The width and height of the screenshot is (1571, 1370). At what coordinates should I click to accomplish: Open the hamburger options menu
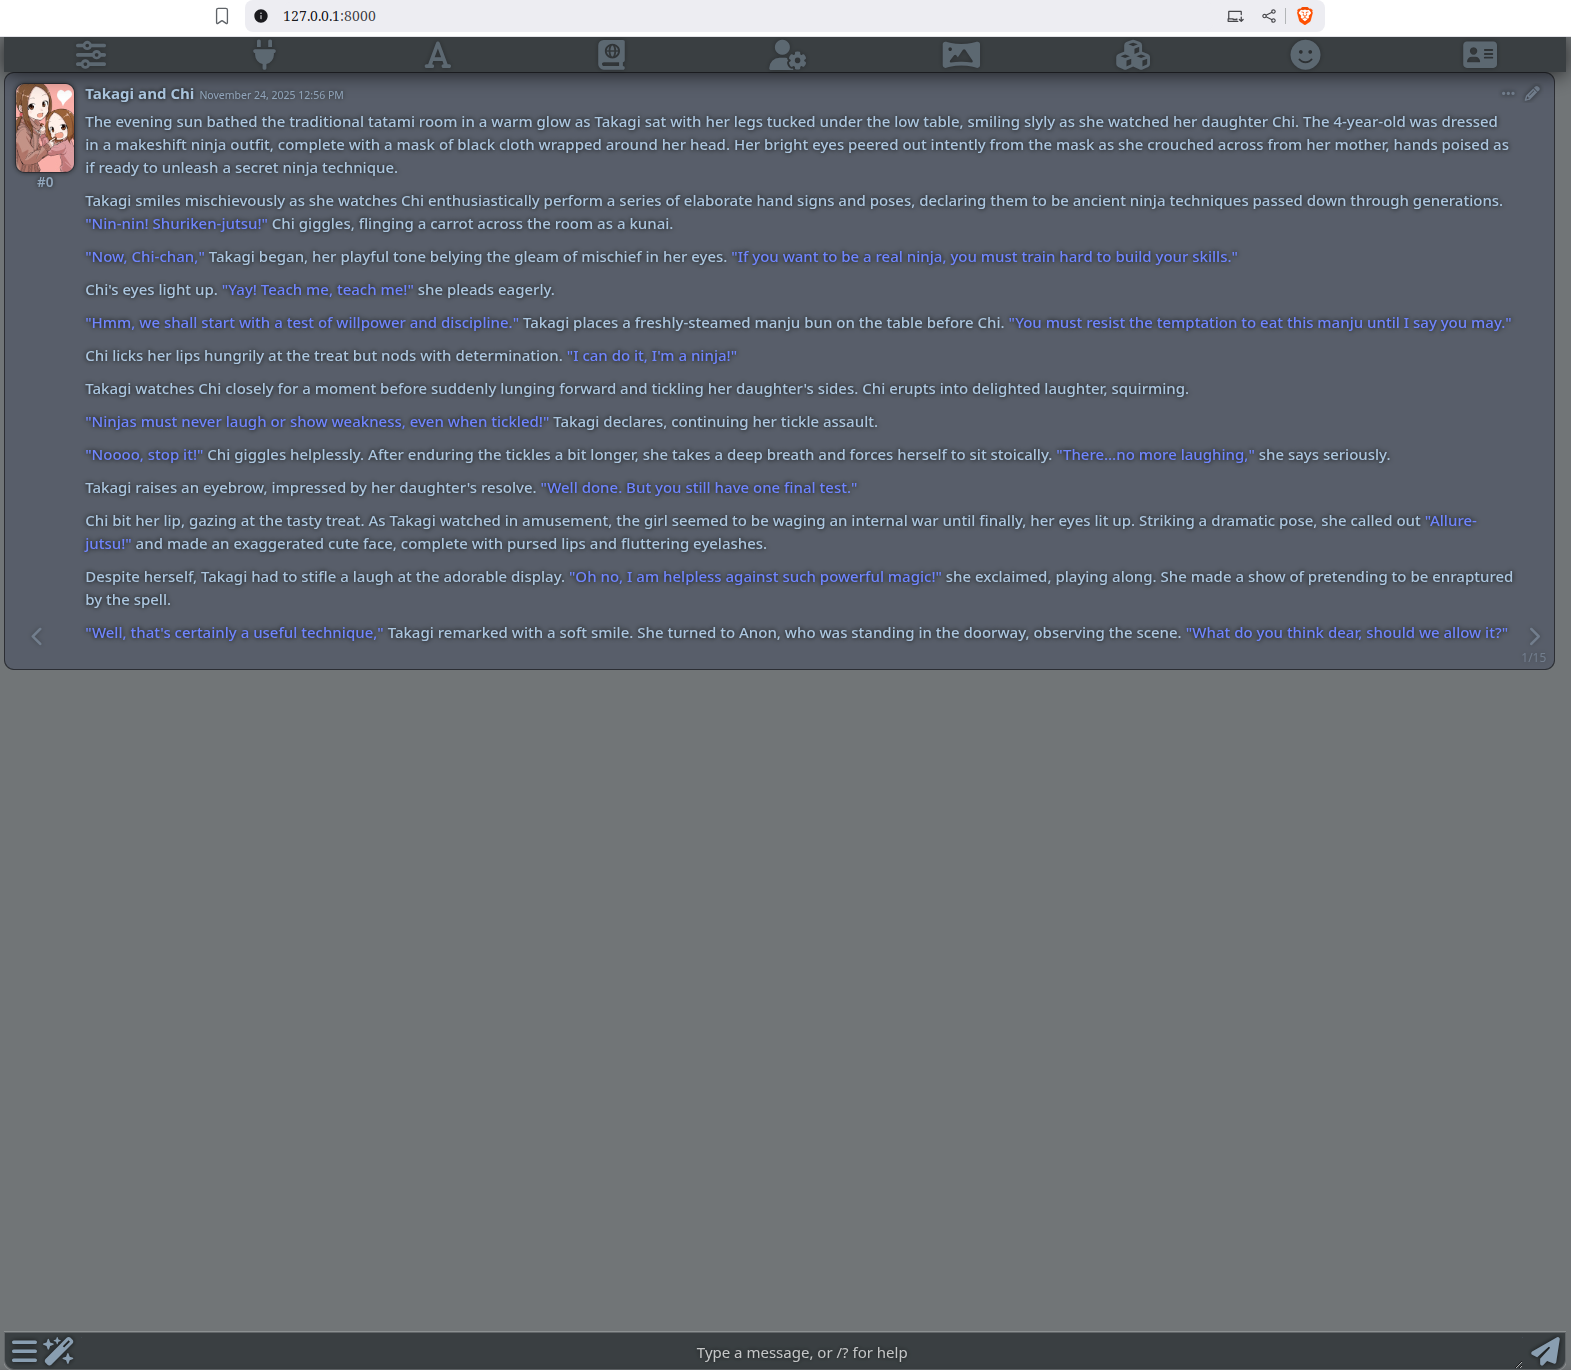click(24, 1351)
